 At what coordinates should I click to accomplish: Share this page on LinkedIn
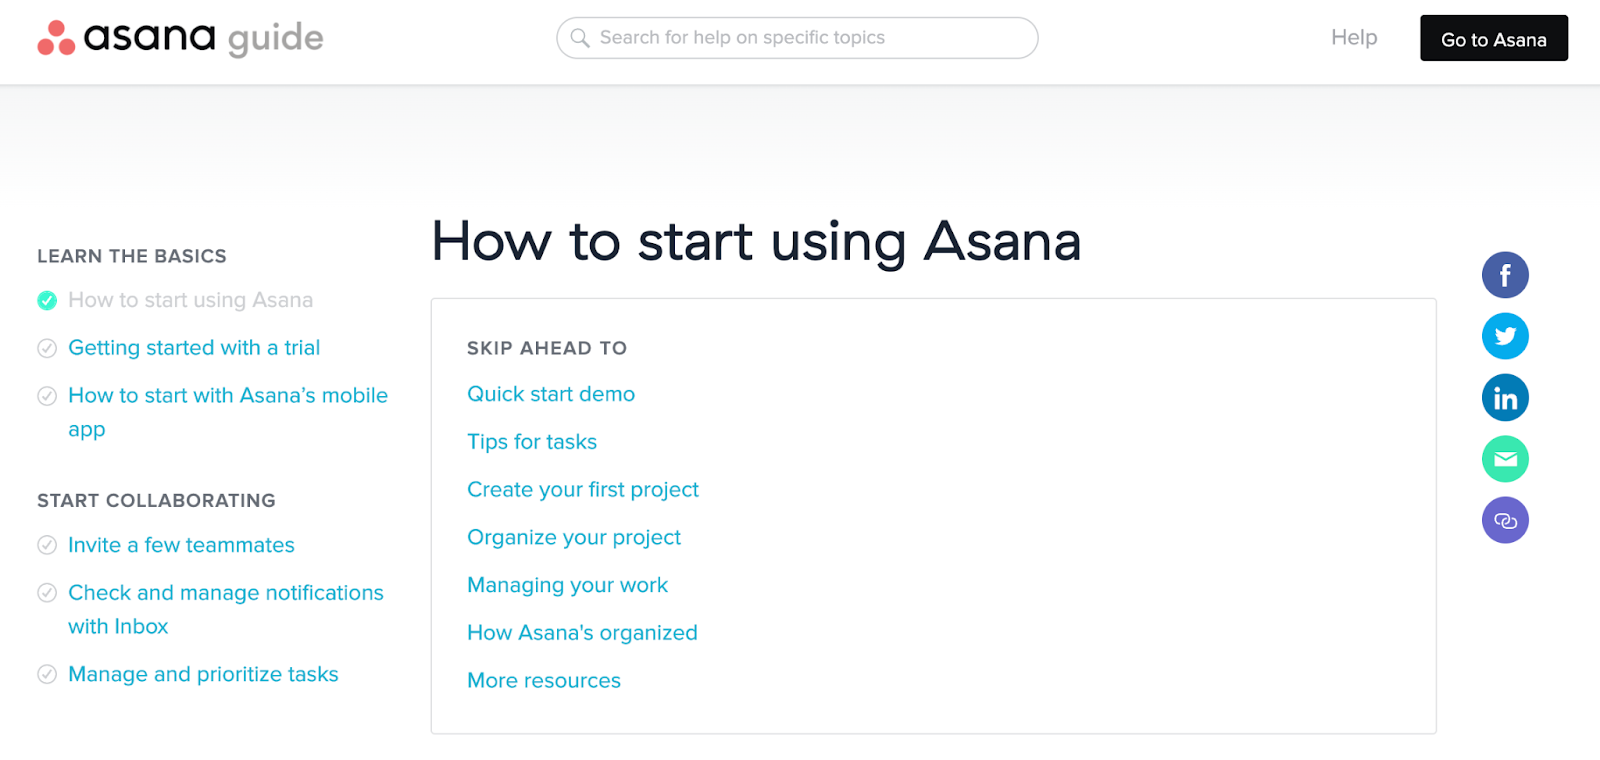point(1505,397)
